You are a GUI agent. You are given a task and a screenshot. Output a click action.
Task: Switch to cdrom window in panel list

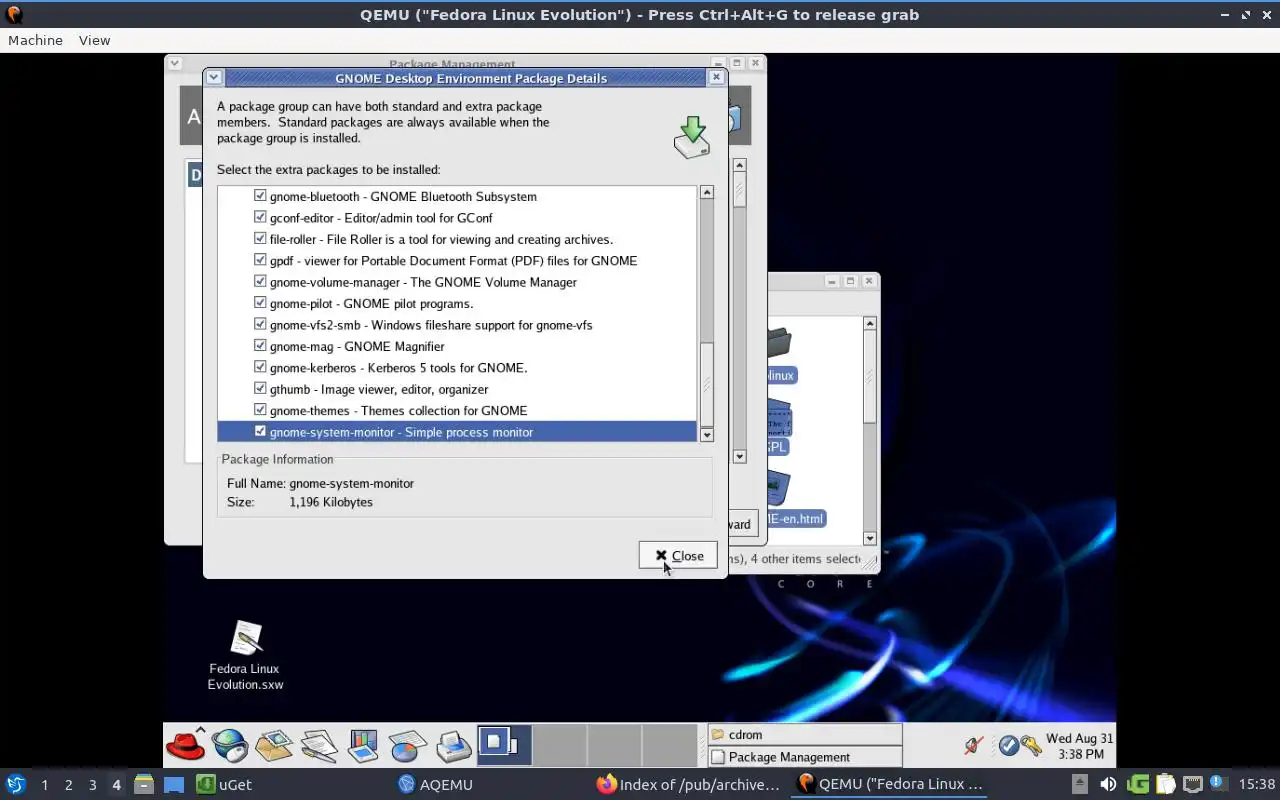[x=805, y=734]
